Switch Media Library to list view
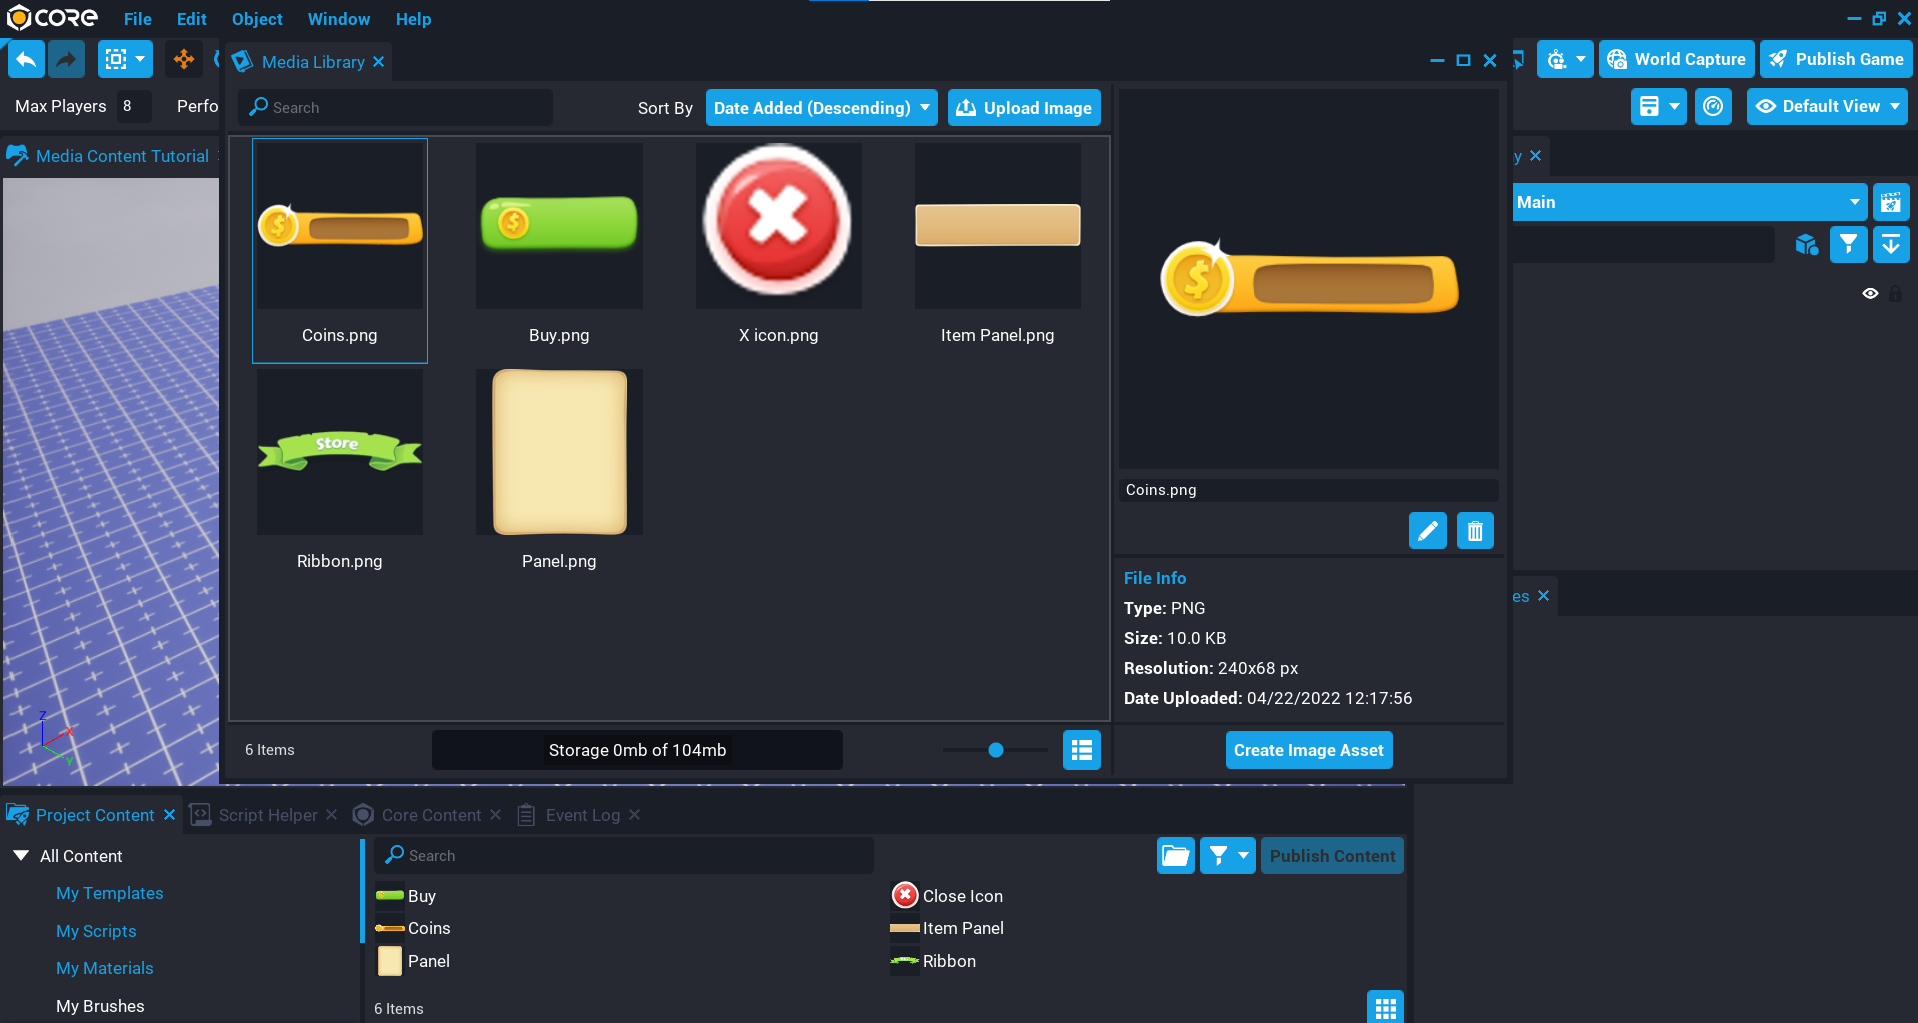 [1081, 750]
